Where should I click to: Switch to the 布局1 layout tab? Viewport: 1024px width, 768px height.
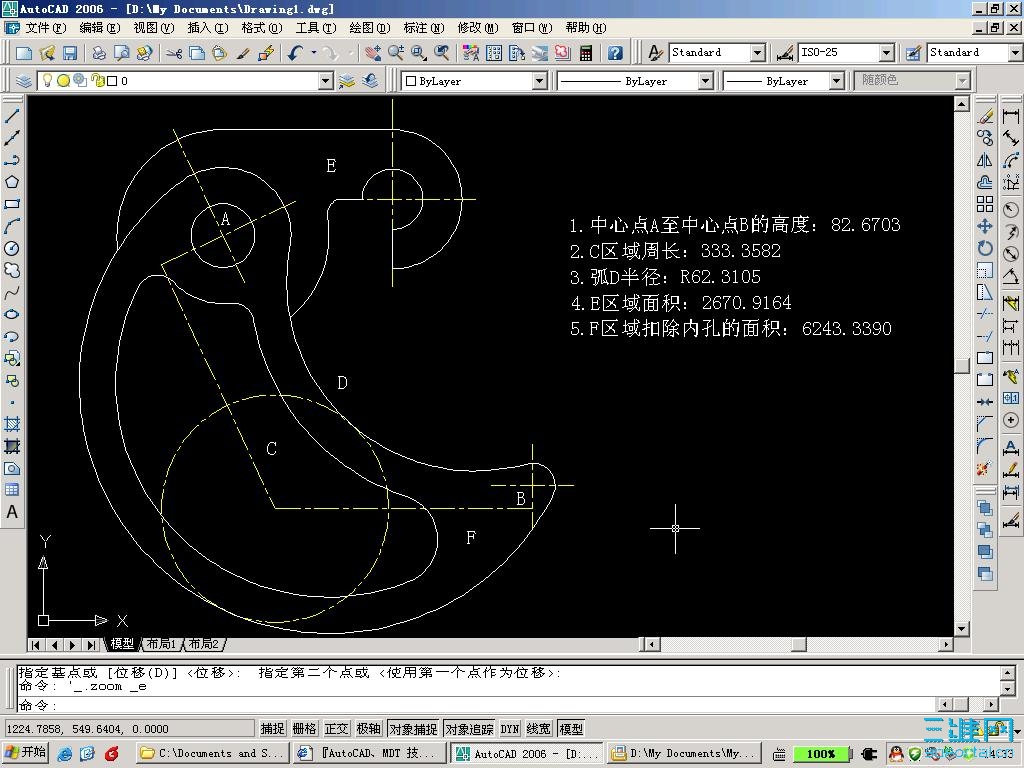coord(161,644)
